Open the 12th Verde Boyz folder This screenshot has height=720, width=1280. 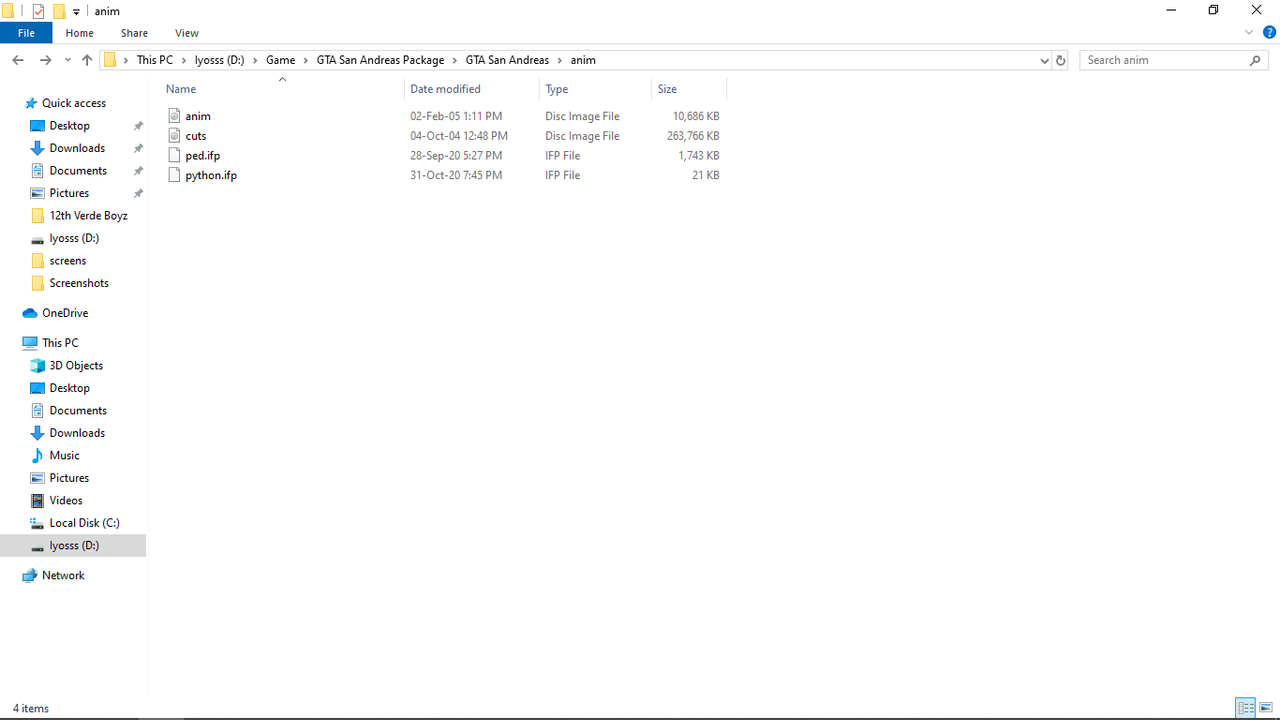[88, 216]
